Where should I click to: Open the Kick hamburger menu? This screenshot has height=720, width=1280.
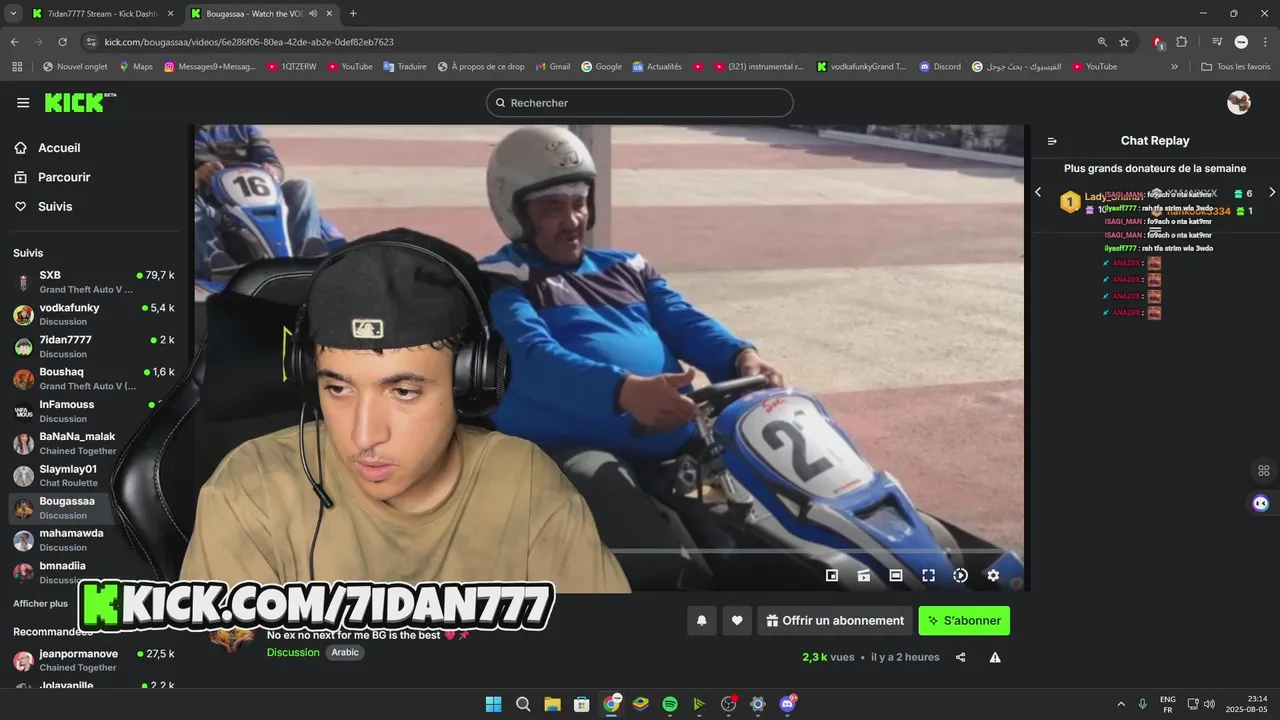tap(23, 103)
